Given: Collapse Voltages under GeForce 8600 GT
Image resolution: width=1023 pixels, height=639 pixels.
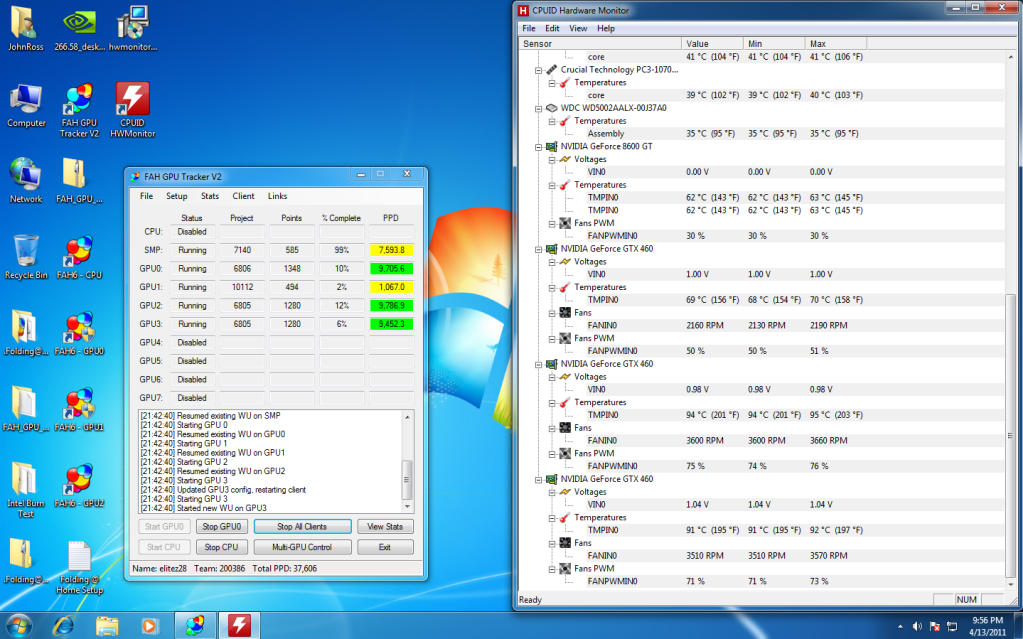Looking at the screenshot, I should pyautogui.click(x=551, y=160).
